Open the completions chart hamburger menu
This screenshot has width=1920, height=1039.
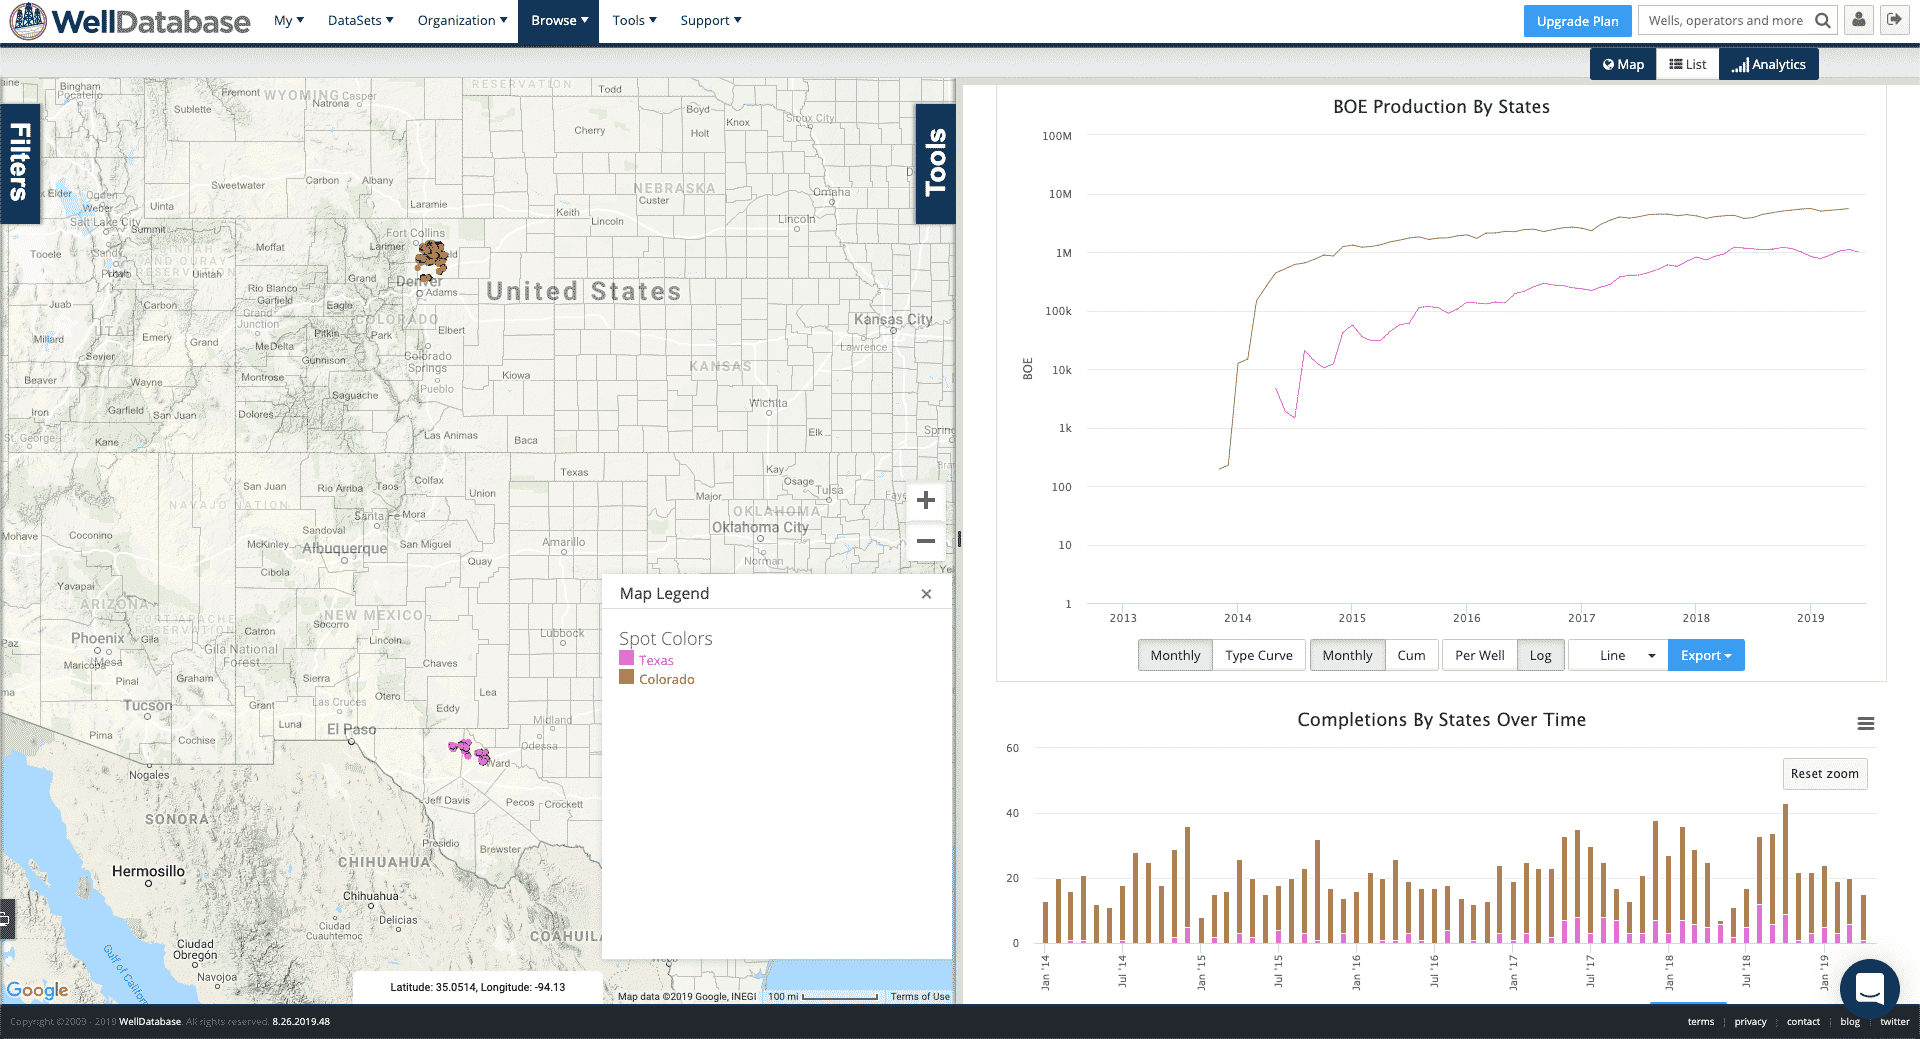pos(1866,724)
